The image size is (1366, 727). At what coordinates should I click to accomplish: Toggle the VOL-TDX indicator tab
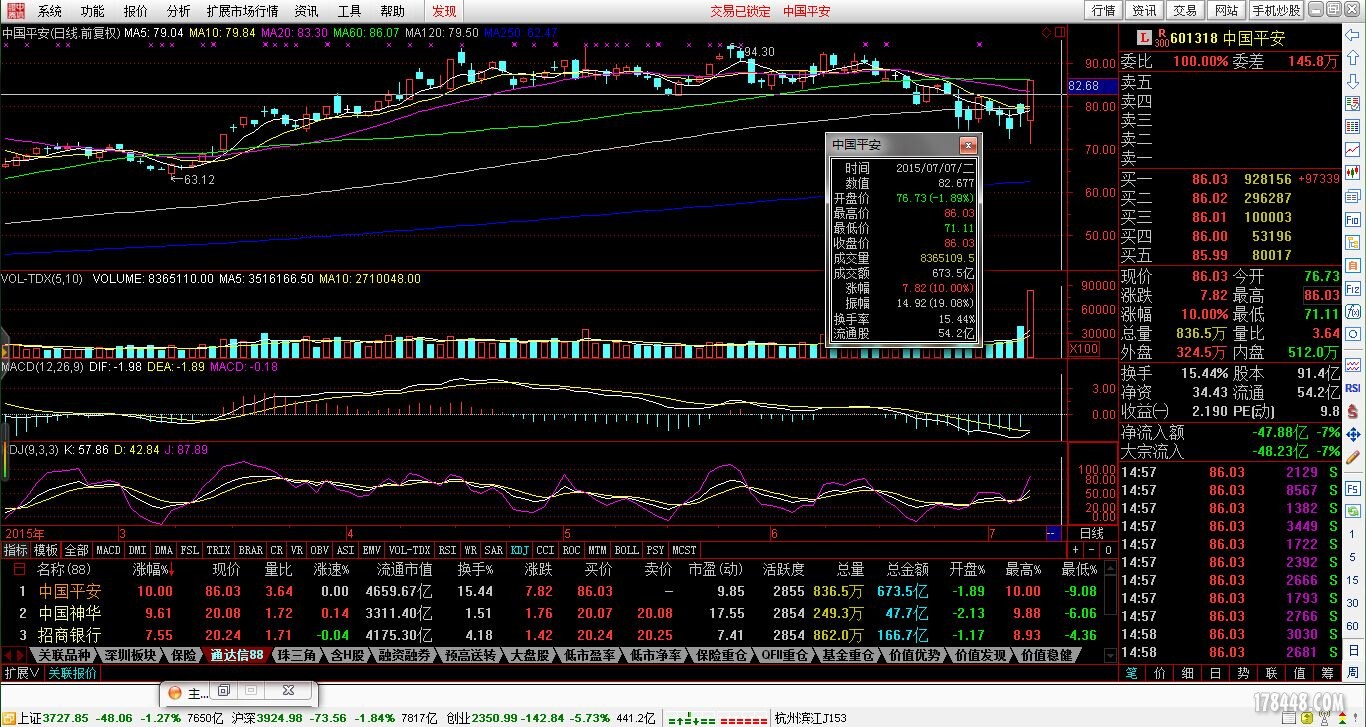pyautogui.click(x=410, y=549)
